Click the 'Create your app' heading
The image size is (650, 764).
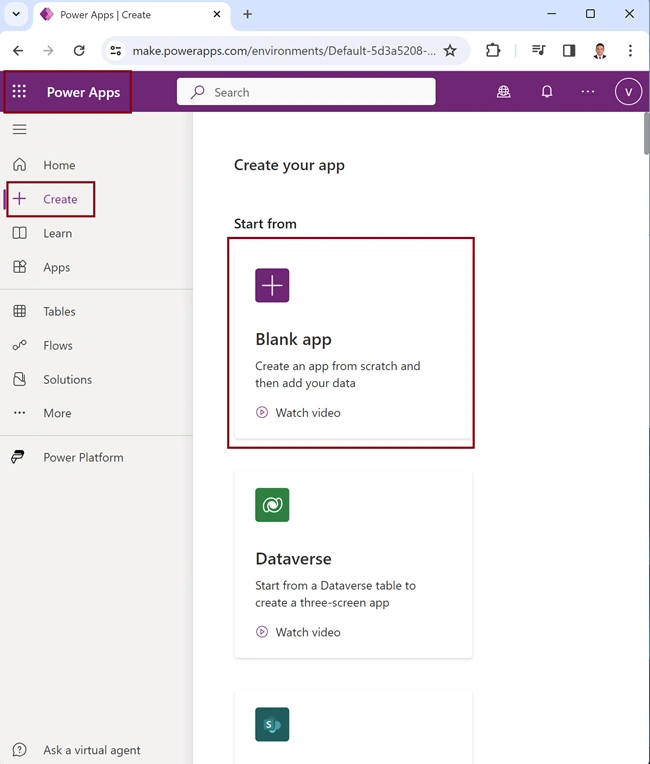pos(289,166)
